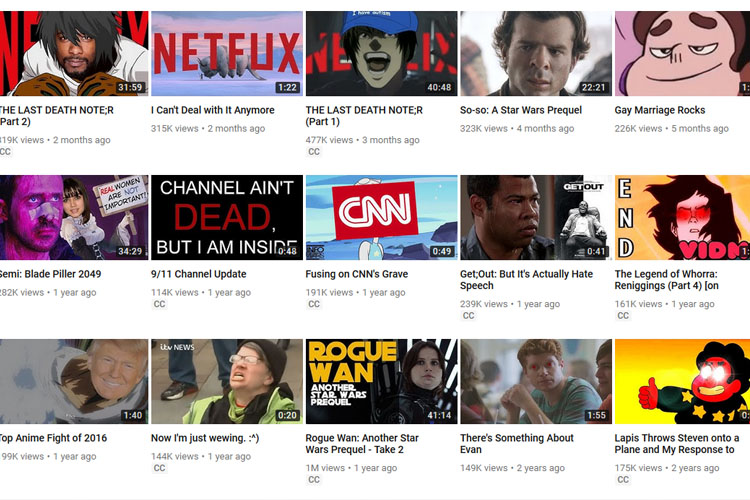Click the CC badge under 'Get;Out: But It's Actually Hate Speech'

tap(468, 315)
